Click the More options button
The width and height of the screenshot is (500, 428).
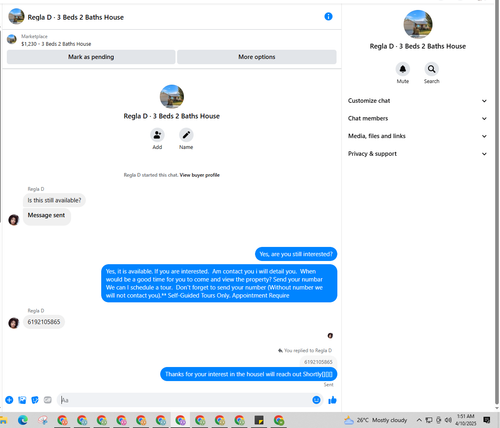(257, 57)
